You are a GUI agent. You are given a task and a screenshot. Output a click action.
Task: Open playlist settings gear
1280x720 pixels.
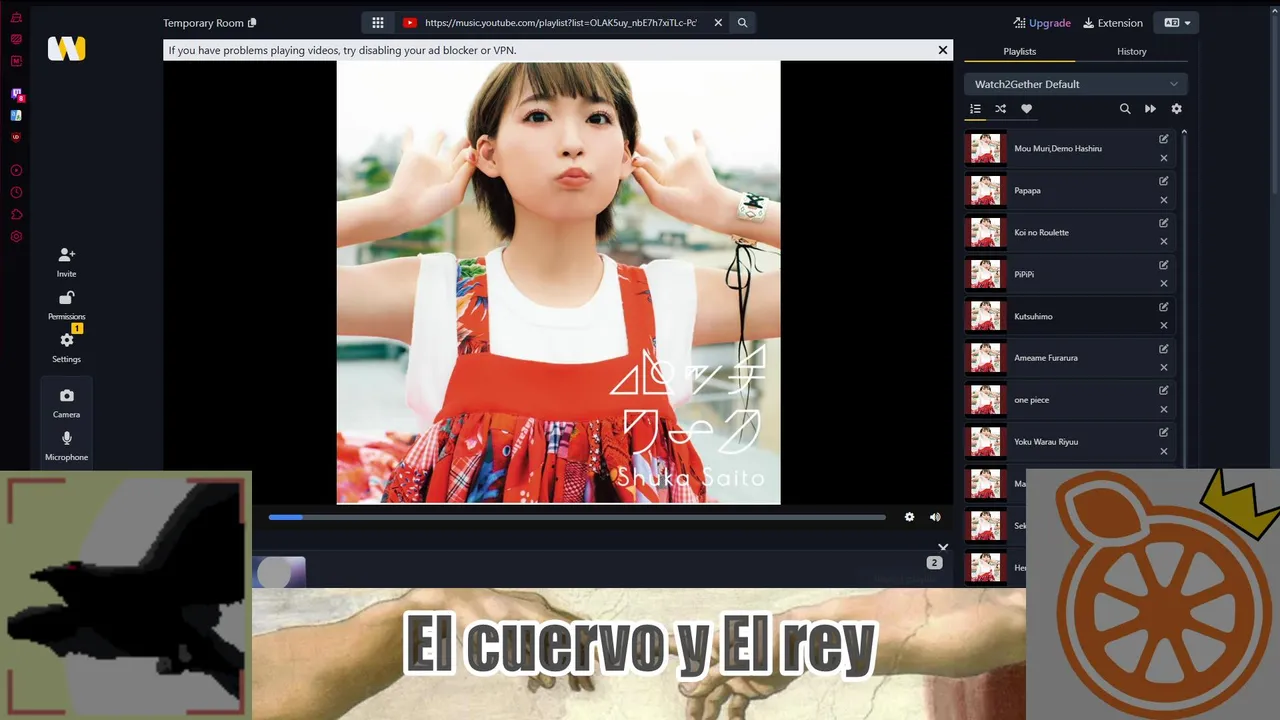(x=1176, y=109)
